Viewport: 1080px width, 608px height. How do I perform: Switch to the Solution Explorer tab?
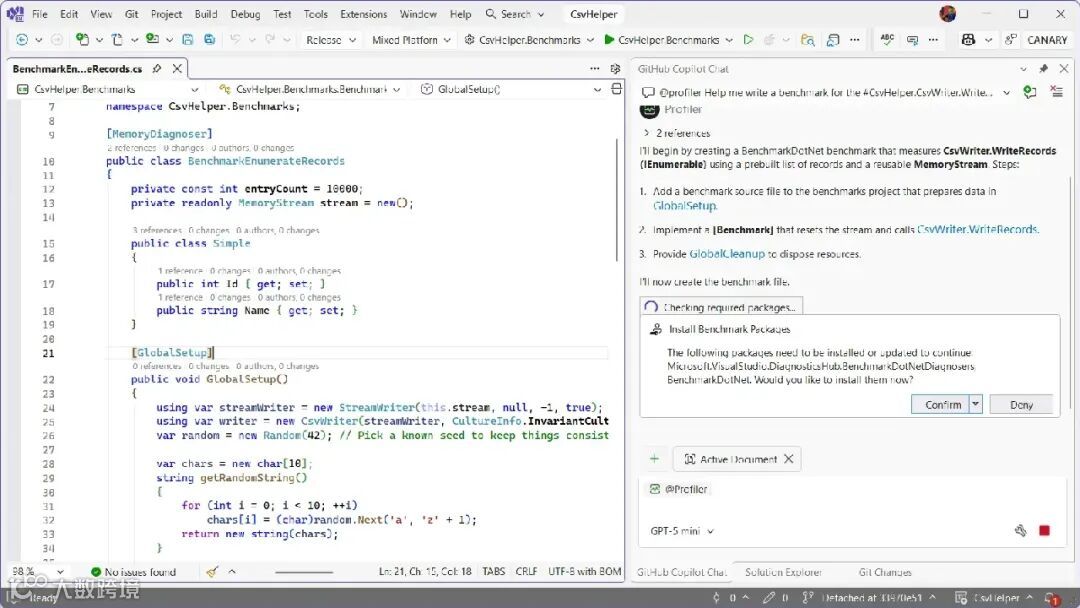(783, 572)
